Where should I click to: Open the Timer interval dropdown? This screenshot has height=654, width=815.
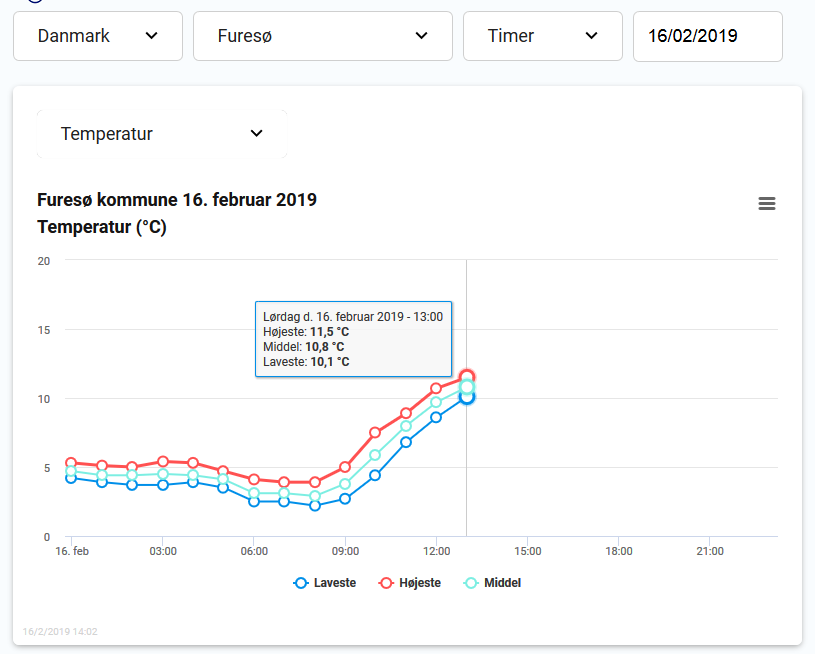(x=543, y=36)
